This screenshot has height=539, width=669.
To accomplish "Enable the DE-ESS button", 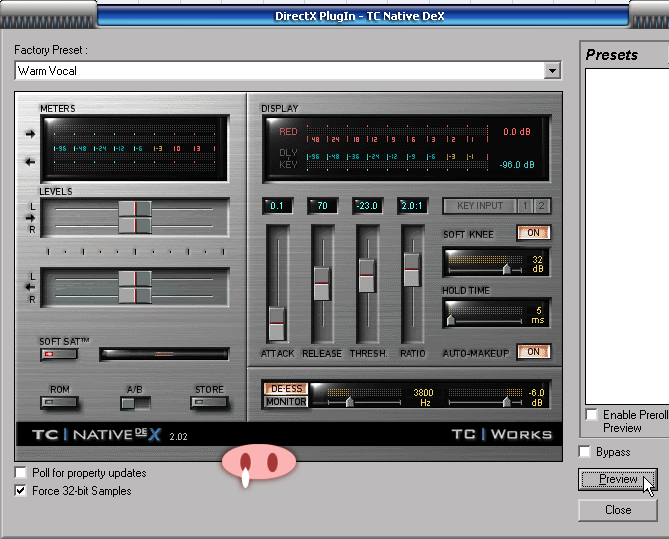I will [286, 389].
